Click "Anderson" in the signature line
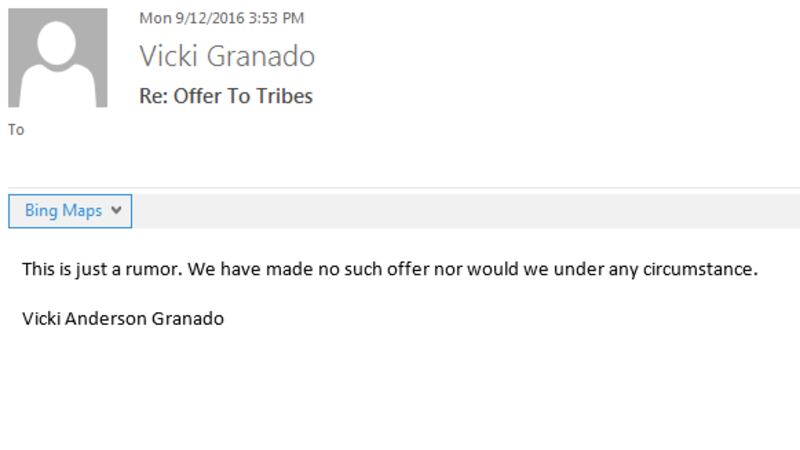Image resolution: width=800 pixels, height=450 pixels. (x=105, y=319)
